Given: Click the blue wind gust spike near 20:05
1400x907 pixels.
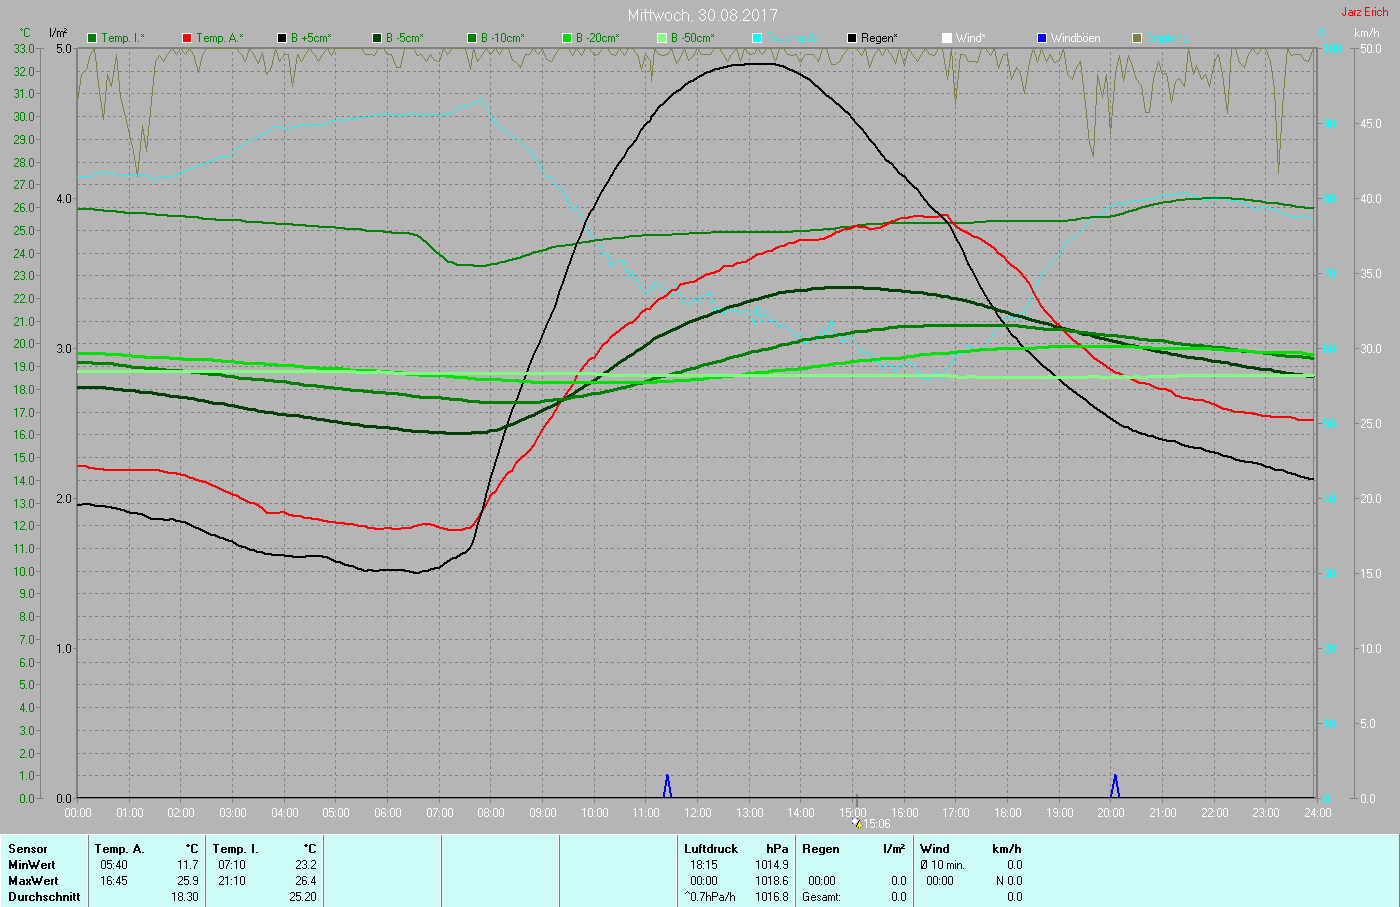Looking at the screenshot, I should [1115, 786].
